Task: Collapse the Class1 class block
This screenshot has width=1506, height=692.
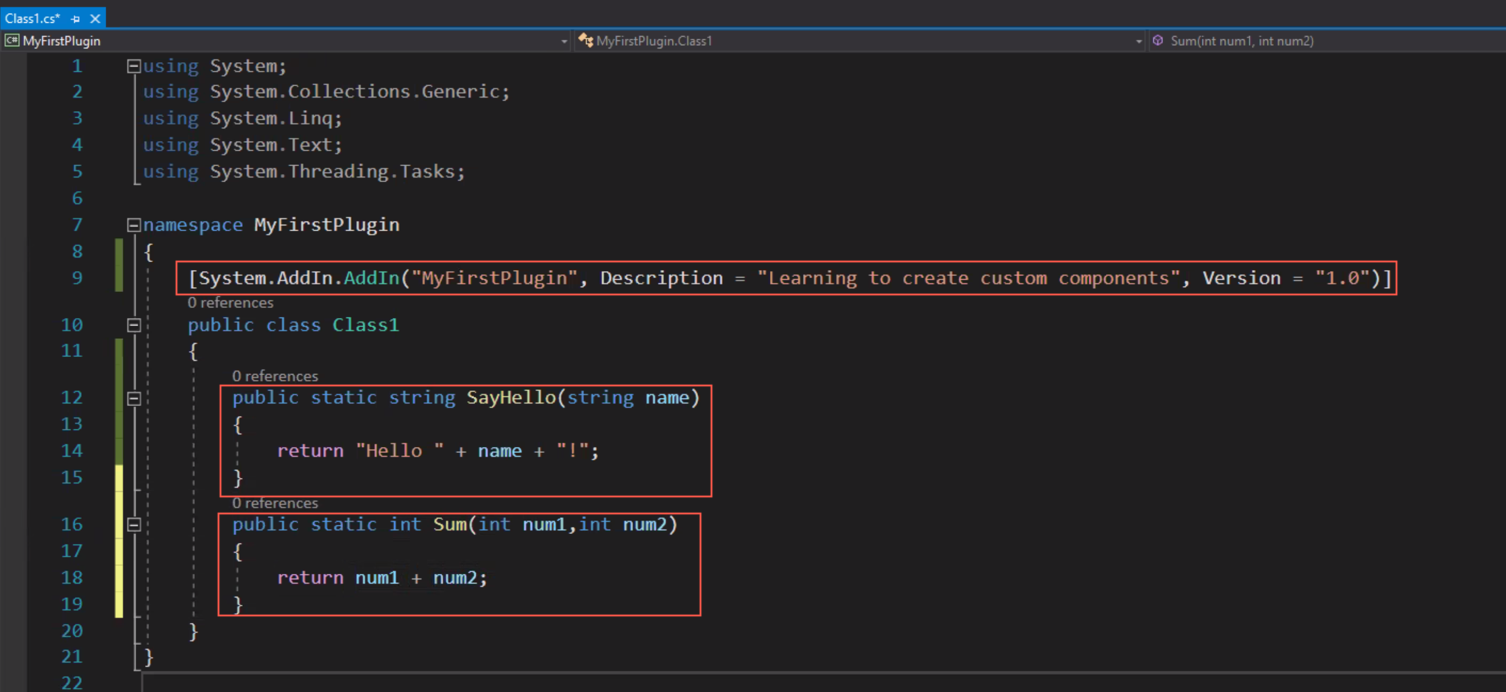Action: click(133, 325)
